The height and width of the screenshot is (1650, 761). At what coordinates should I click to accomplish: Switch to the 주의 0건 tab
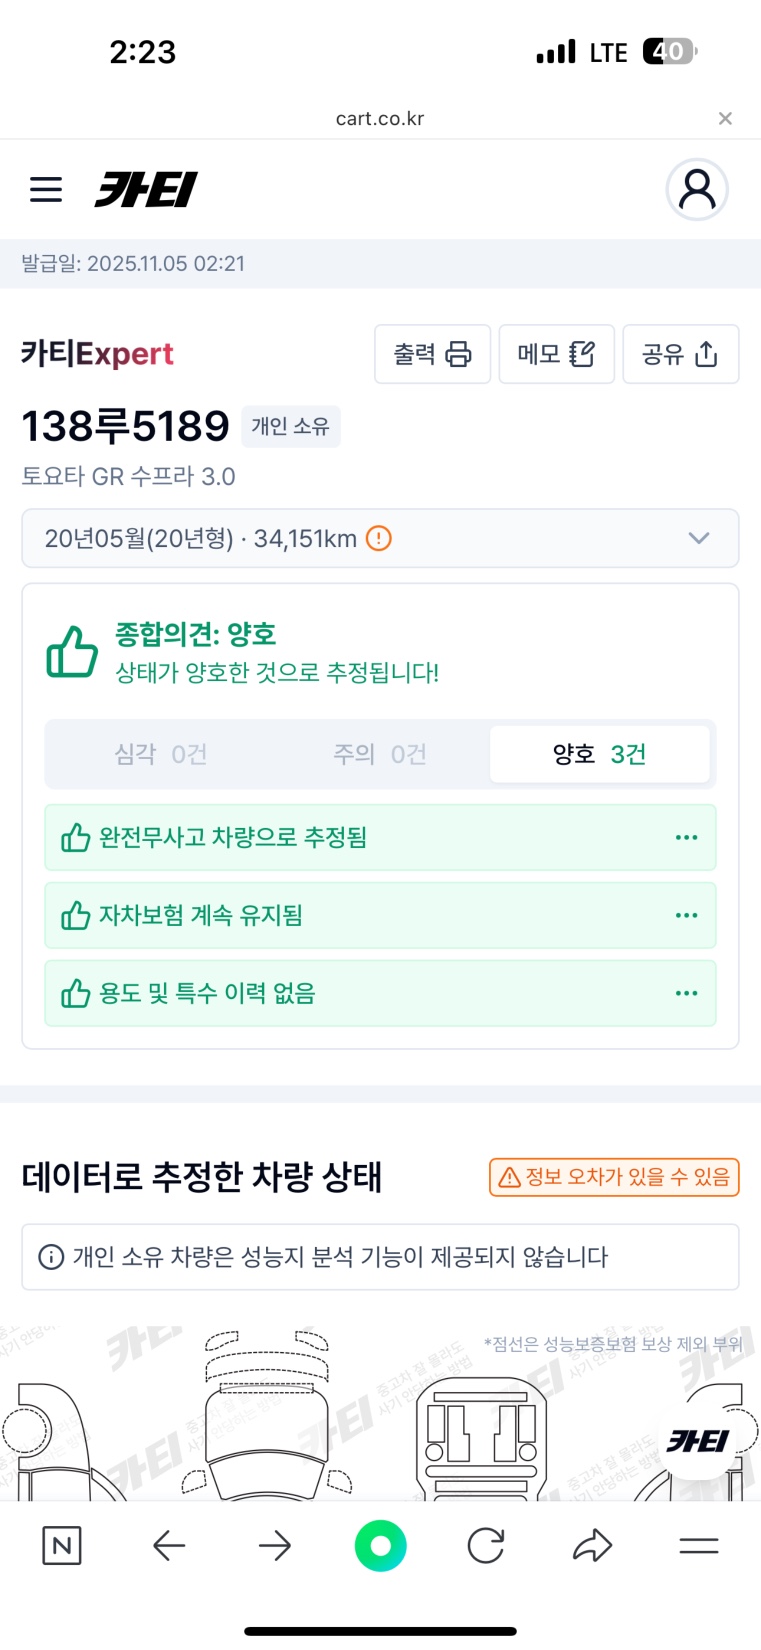[x=380, y=754]
